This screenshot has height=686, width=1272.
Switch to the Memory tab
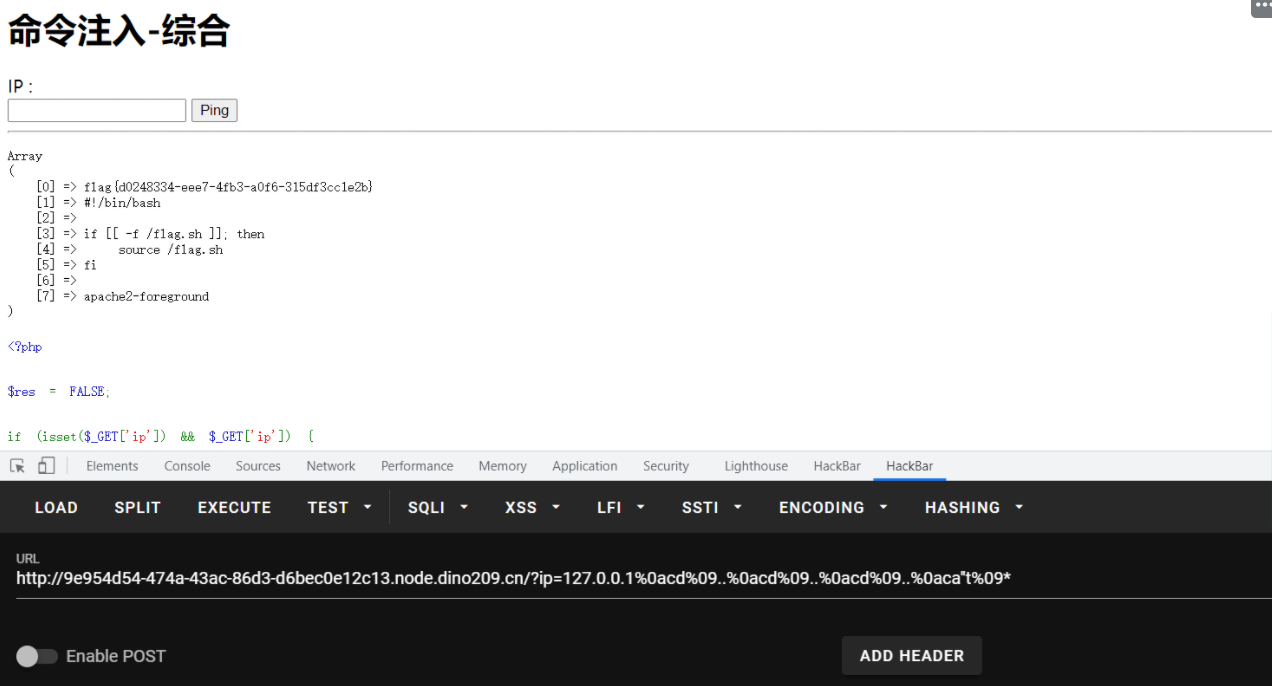[x=502, y=466]
